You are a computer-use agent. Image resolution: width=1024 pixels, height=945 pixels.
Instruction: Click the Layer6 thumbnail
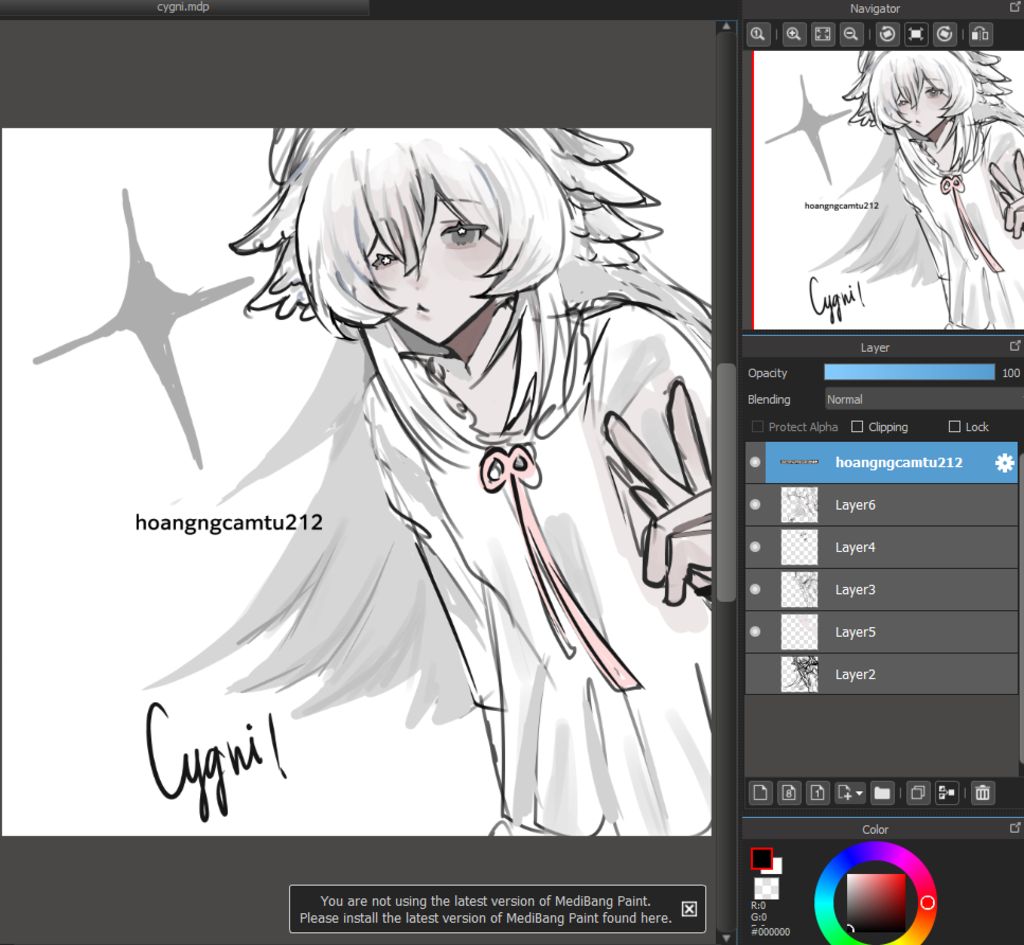(799, 505)
